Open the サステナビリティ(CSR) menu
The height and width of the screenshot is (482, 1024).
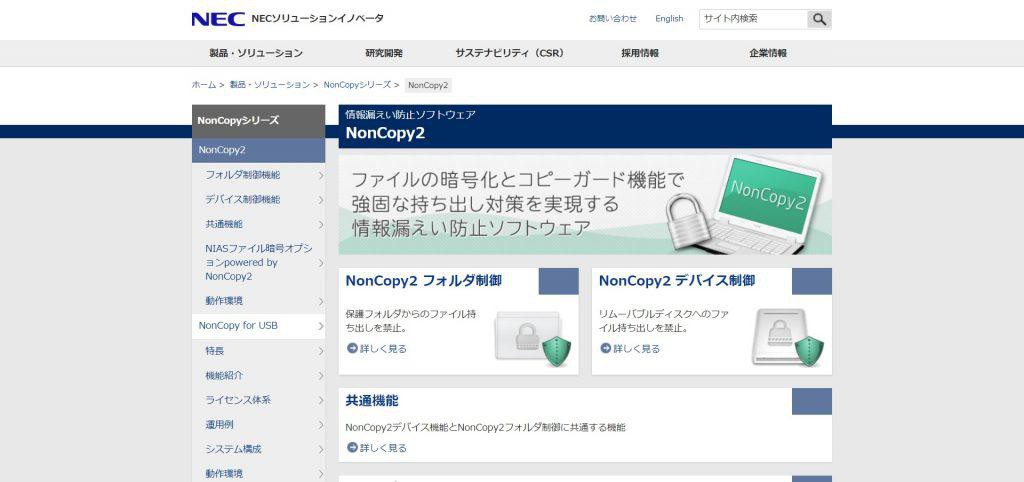point(510,54)
